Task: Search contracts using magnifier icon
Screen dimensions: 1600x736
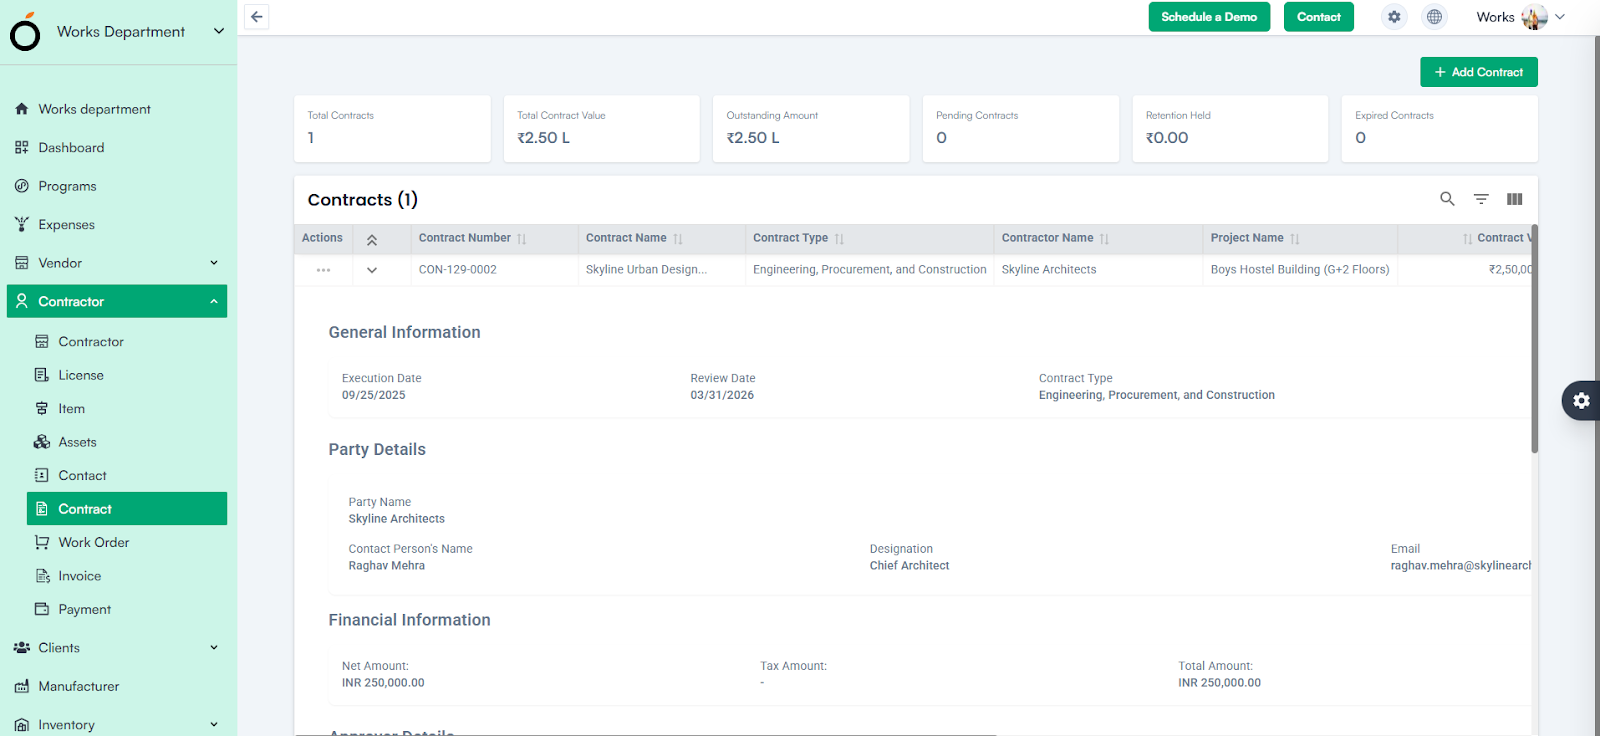Action: [x=1447, y=199]
